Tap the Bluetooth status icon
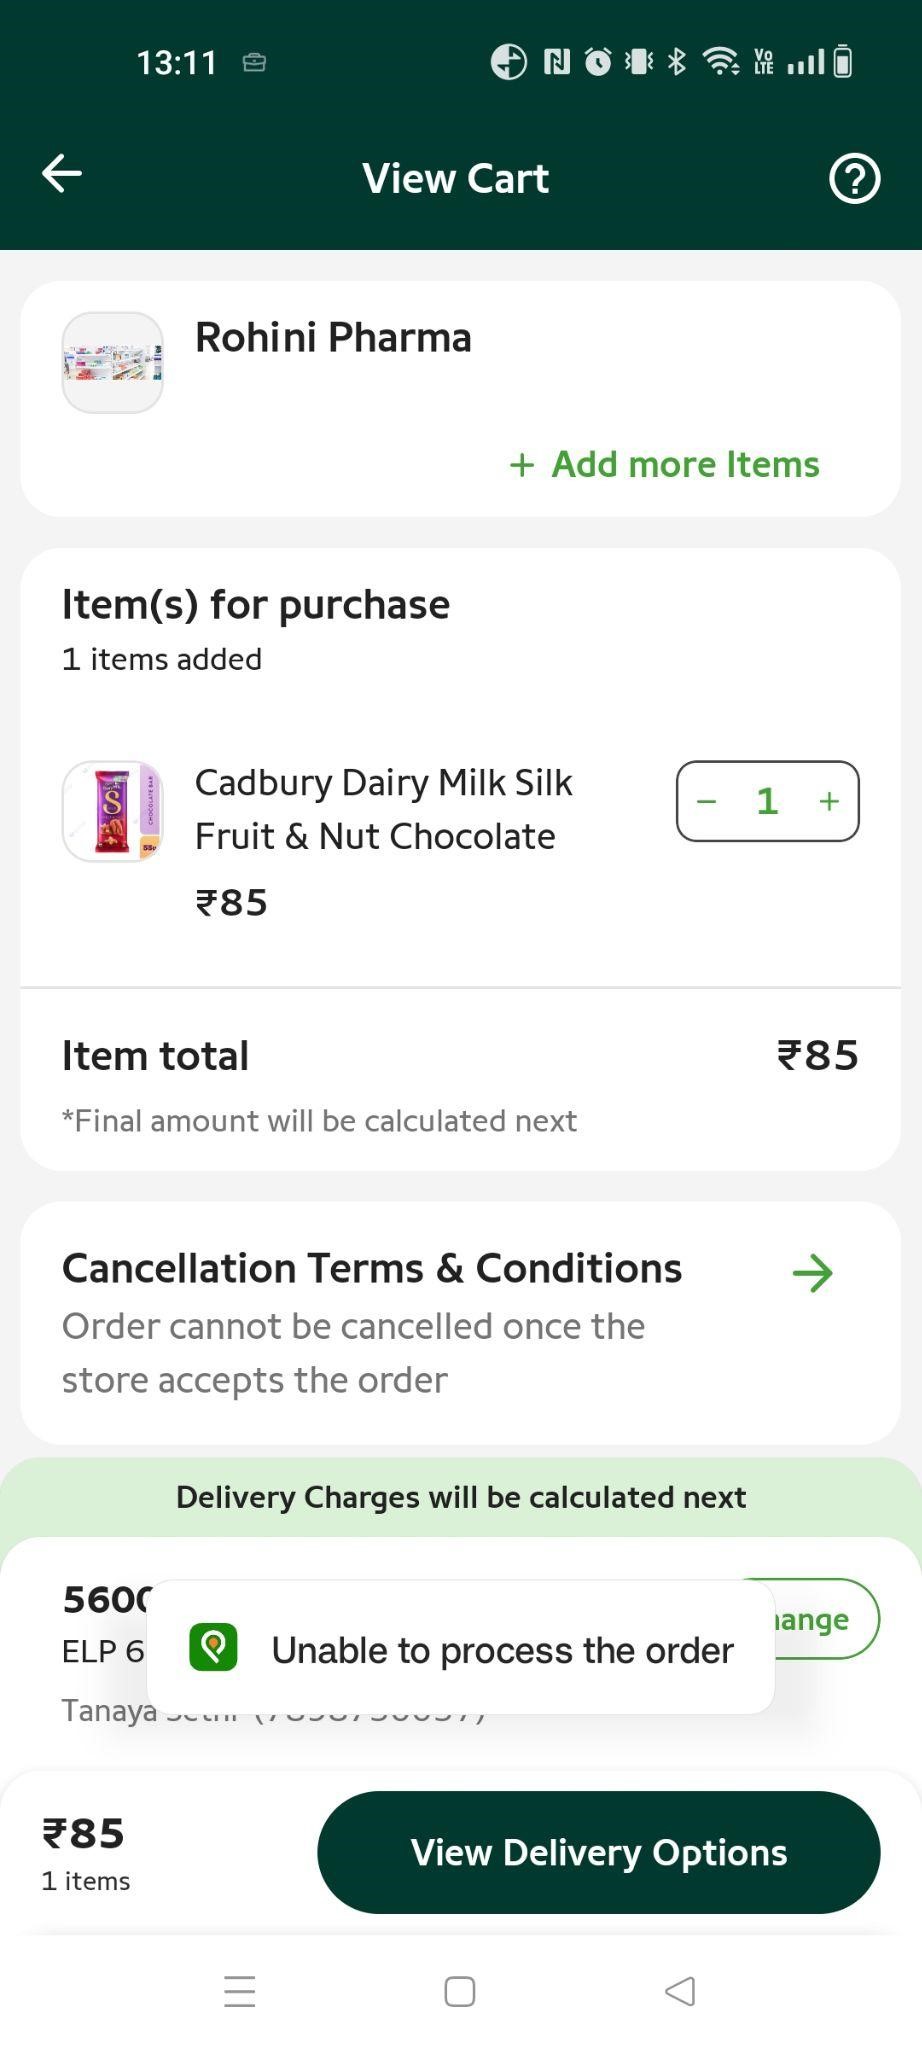922x2048 pixels. pos(677,62)
